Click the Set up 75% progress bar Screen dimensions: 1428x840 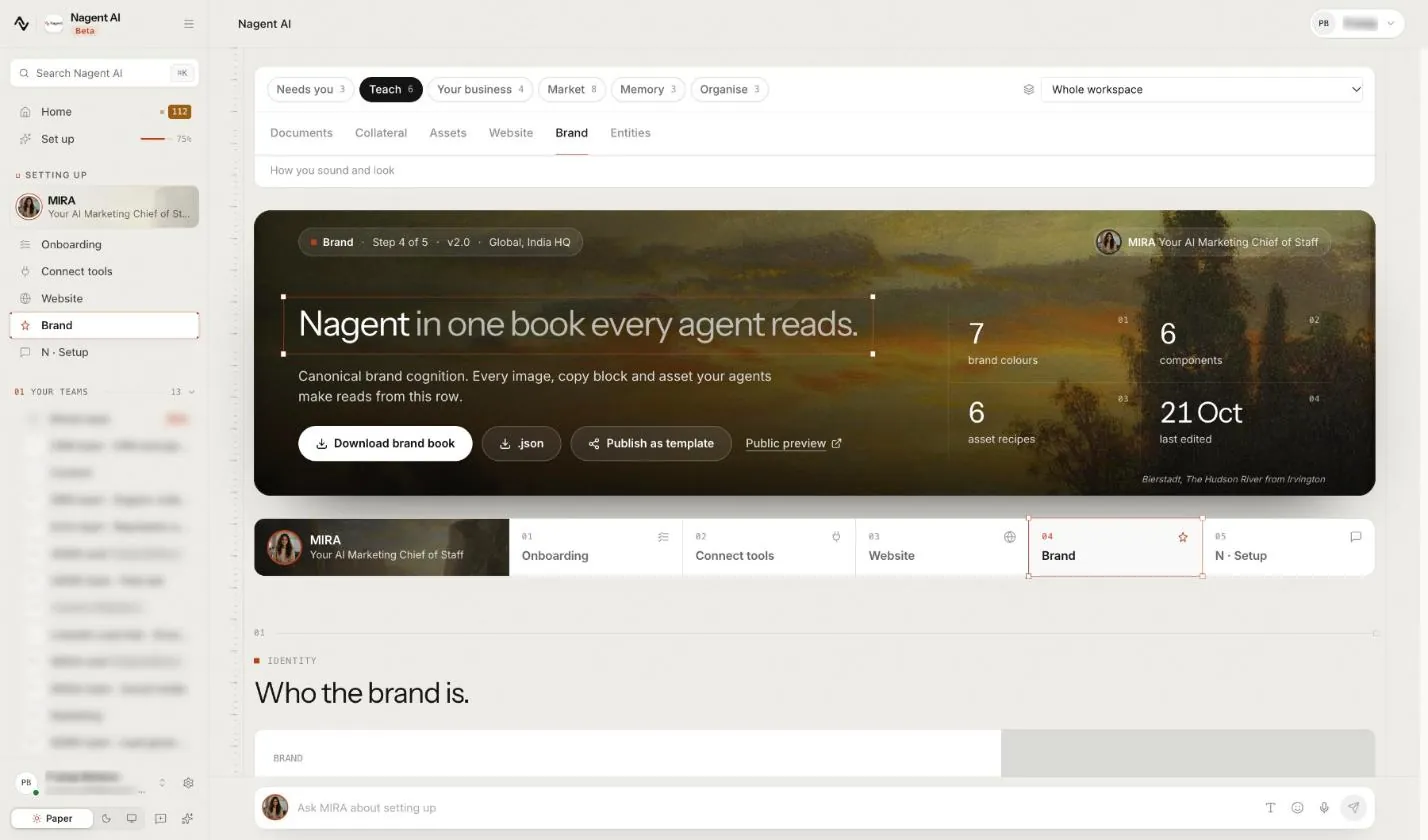click(x=155, y=139)
